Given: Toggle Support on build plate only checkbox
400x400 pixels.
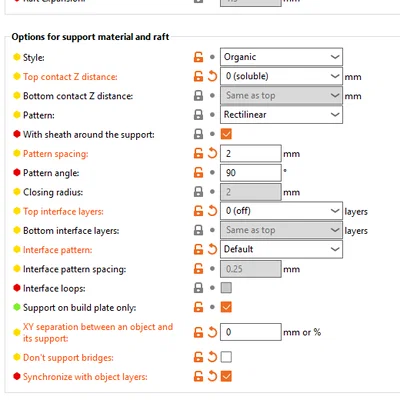Looking at the screenshot, I should pos(226,307).
